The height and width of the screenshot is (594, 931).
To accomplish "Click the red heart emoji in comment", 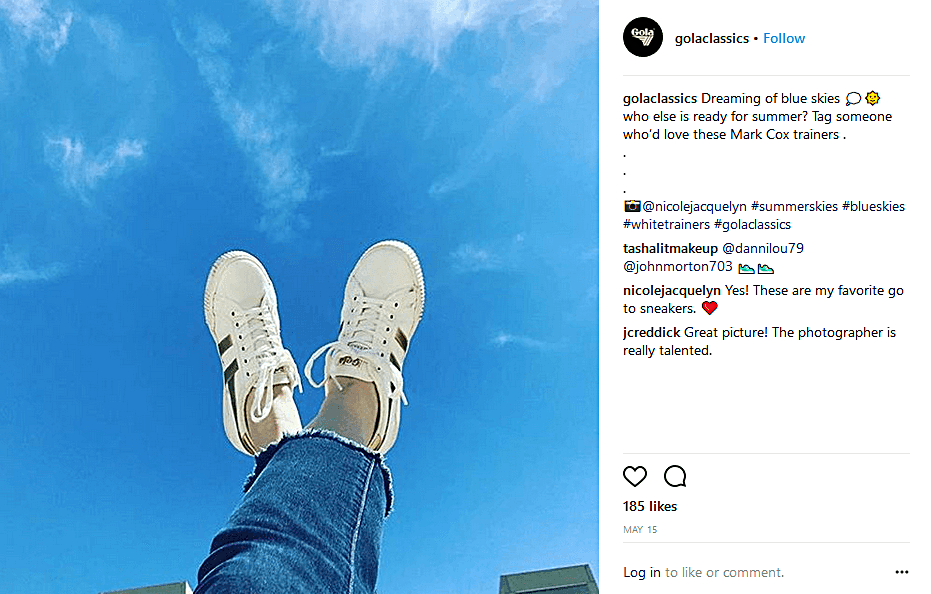I will [710, 308].
